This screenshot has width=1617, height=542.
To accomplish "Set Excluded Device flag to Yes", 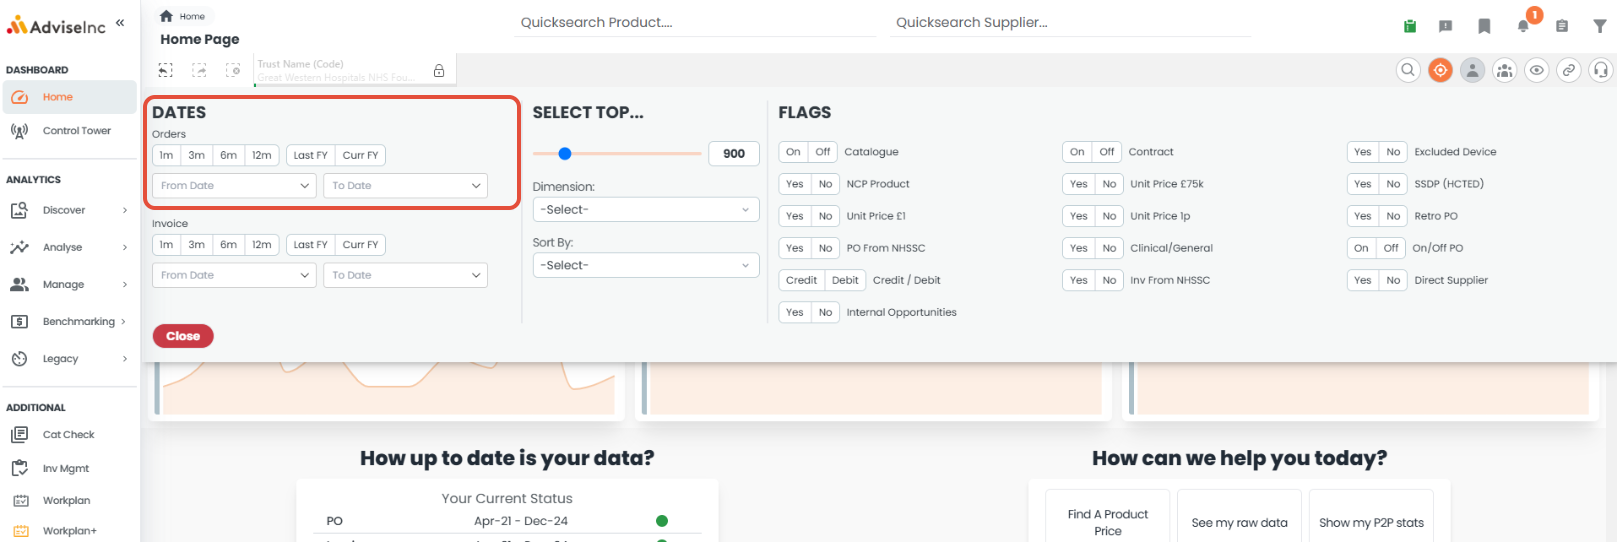I will tap(1363, 152).
